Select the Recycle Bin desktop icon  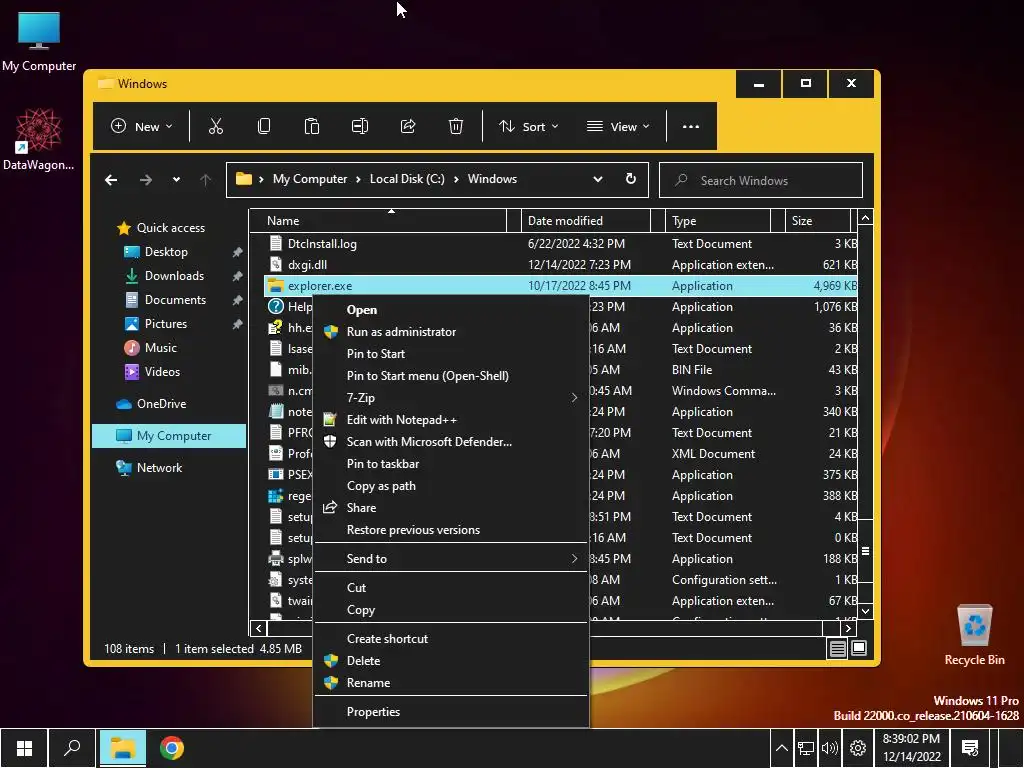click(974, 635)
